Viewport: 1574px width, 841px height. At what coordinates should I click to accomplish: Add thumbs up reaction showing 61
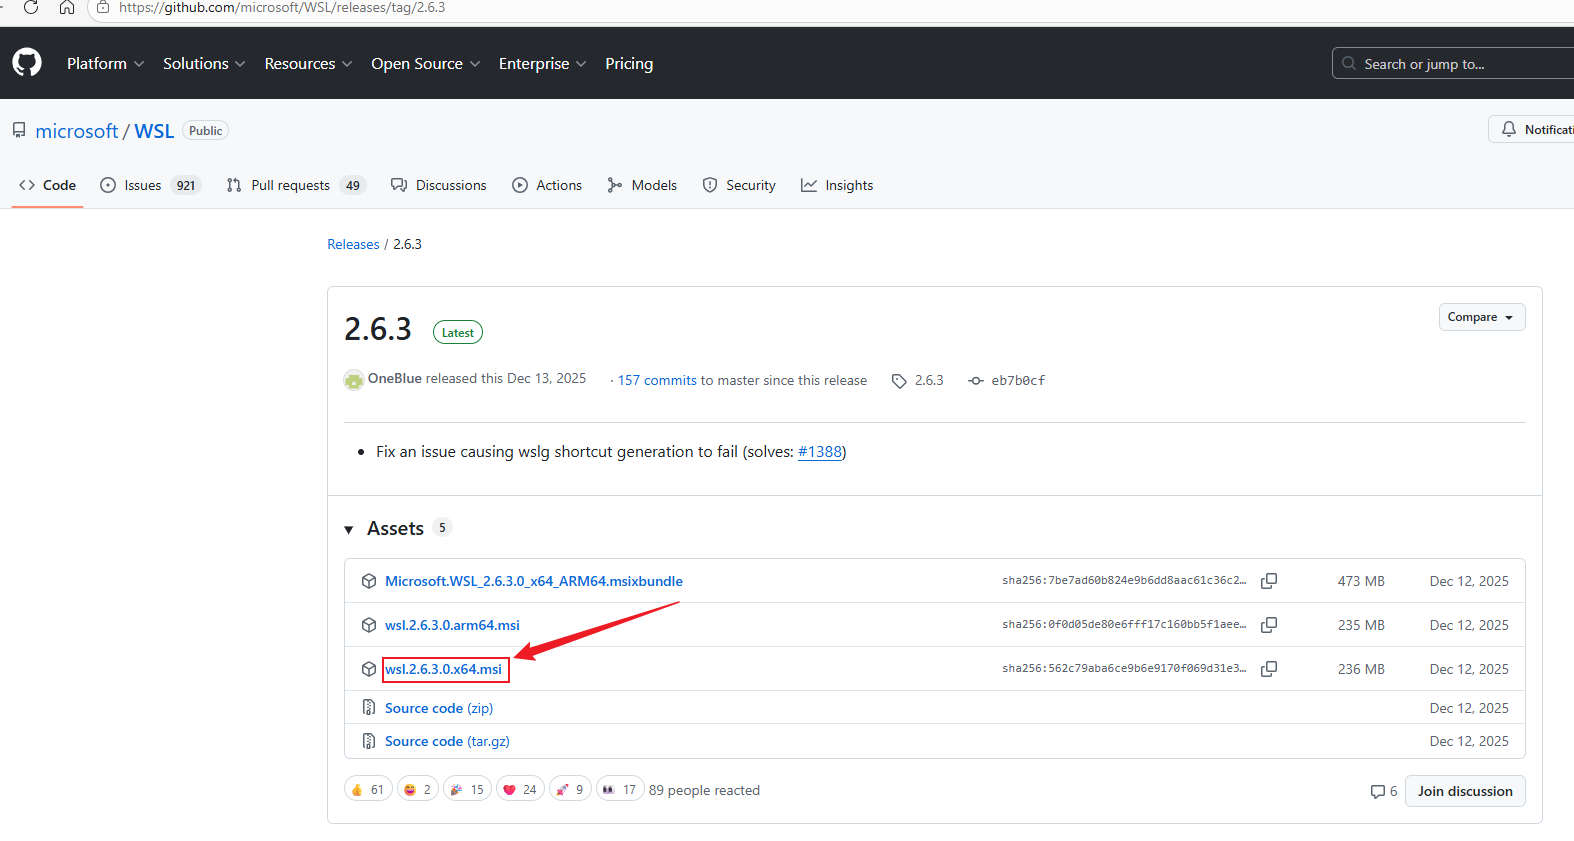coord(368,790)
